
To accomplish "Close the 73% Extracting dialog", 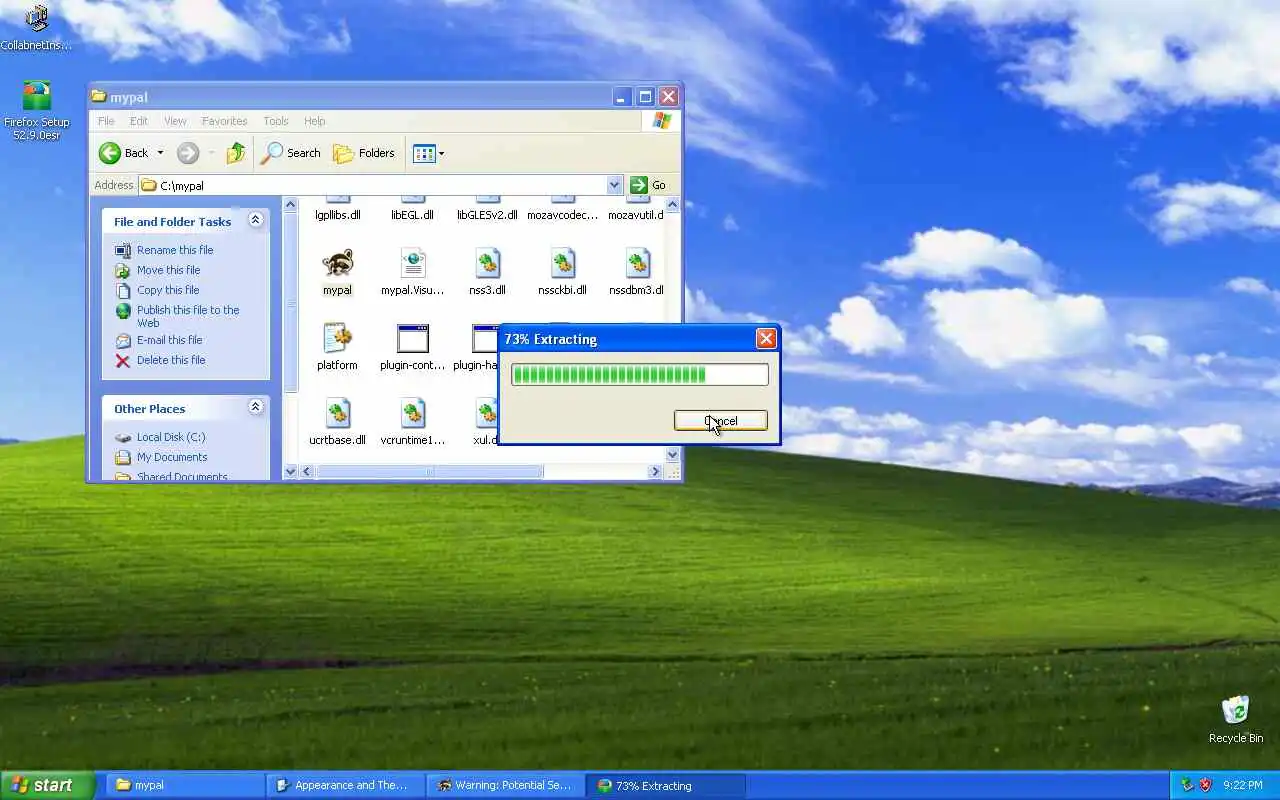I will coord(766,339).
